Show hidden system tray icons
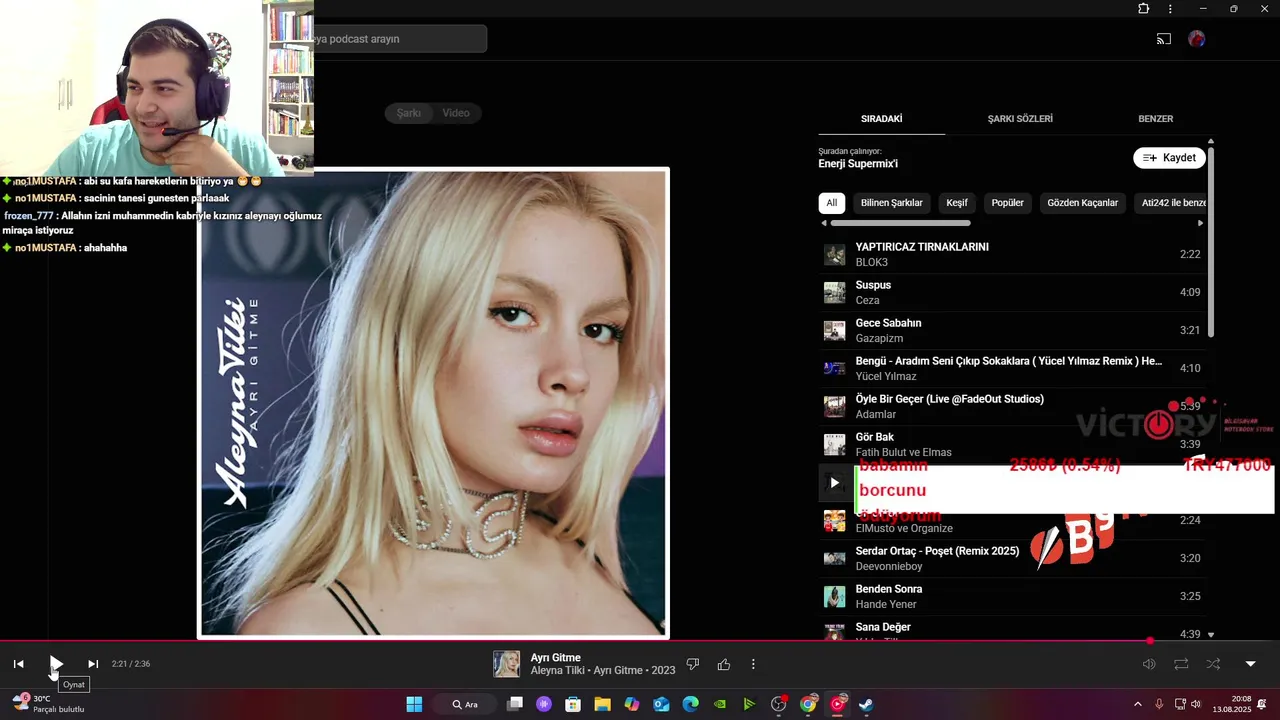Image resolution: width=1280 pixels, height=720 pixels. pyautogui.click(x=1137, y=704)
